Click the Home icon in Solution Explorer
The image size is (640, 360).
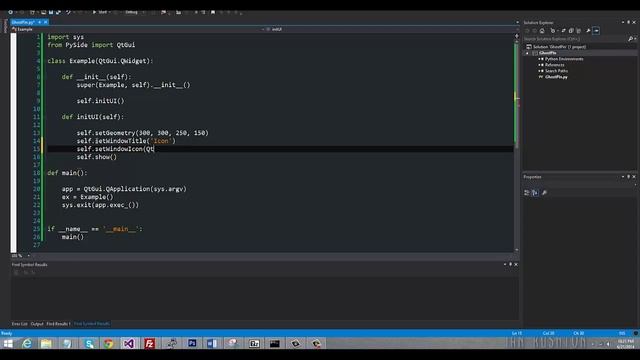point(542,31)
